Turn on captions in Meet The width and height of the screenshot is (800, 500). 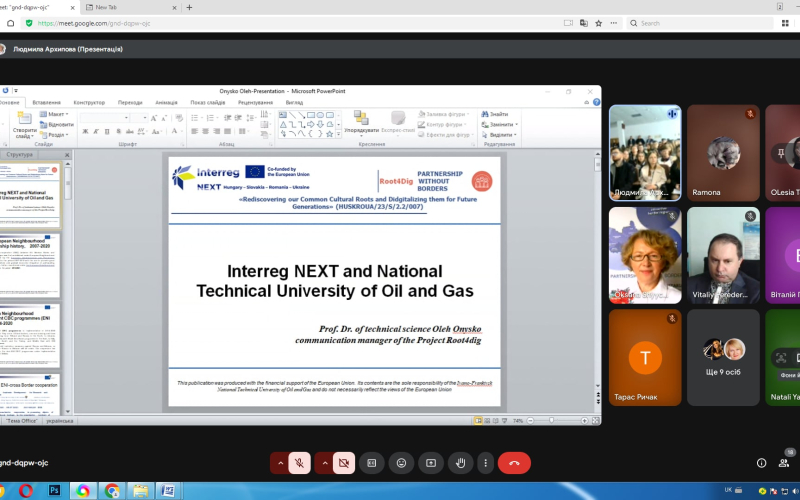pyautogui.click(x=371, y=463)
